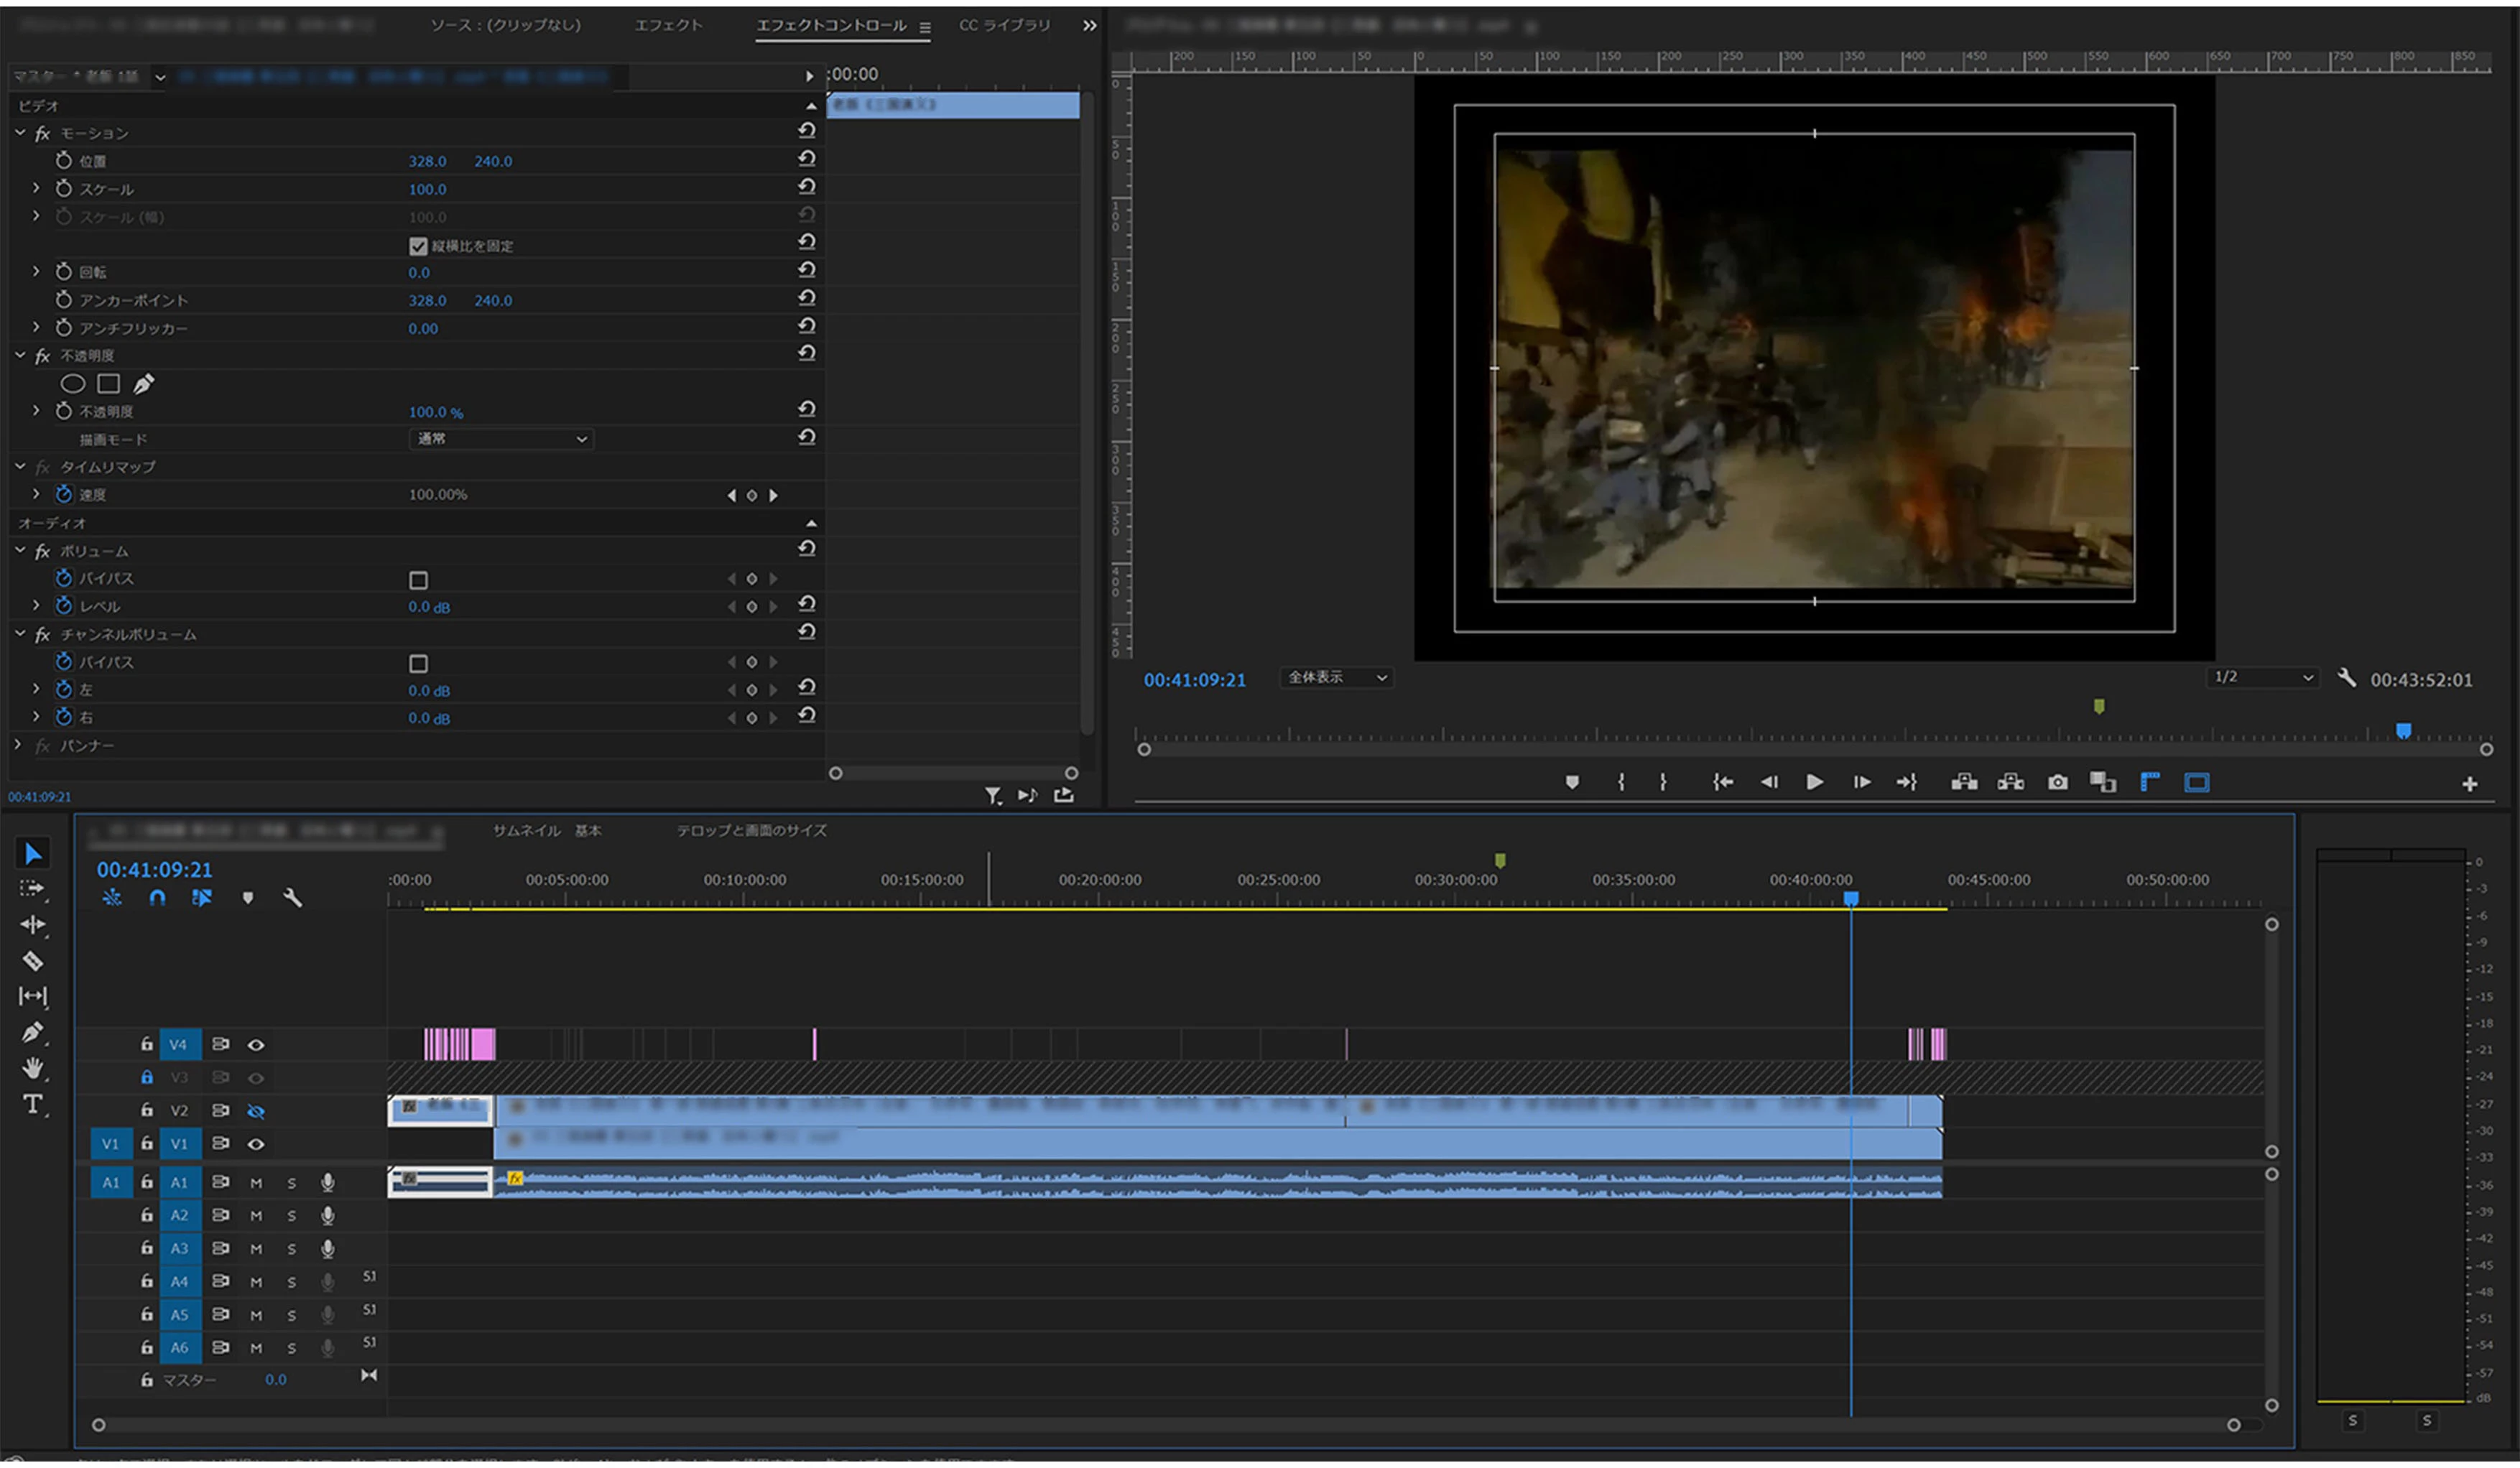Viewport: 2520px width, 1468px height.
Task: Mute audio track A1
Action: click(256, 1183)
